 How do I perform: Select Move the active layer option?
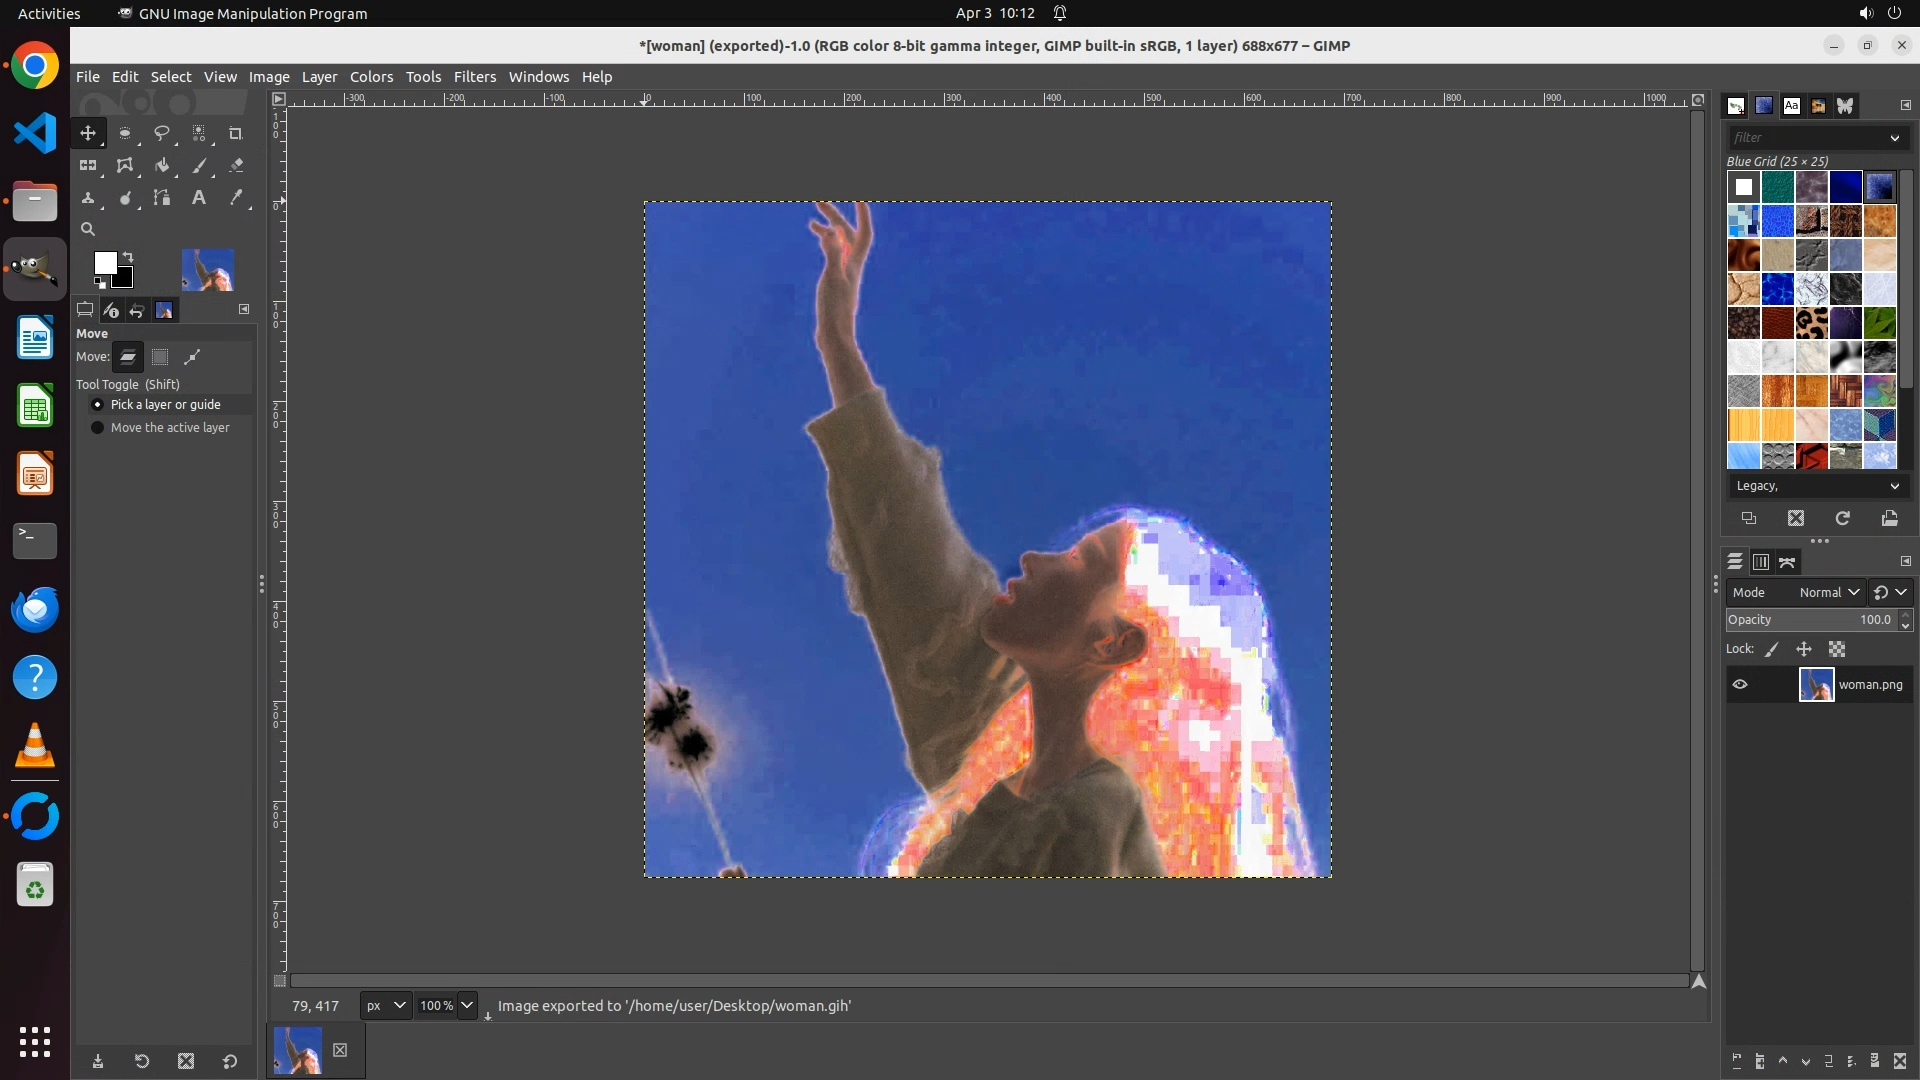point(98,428)
